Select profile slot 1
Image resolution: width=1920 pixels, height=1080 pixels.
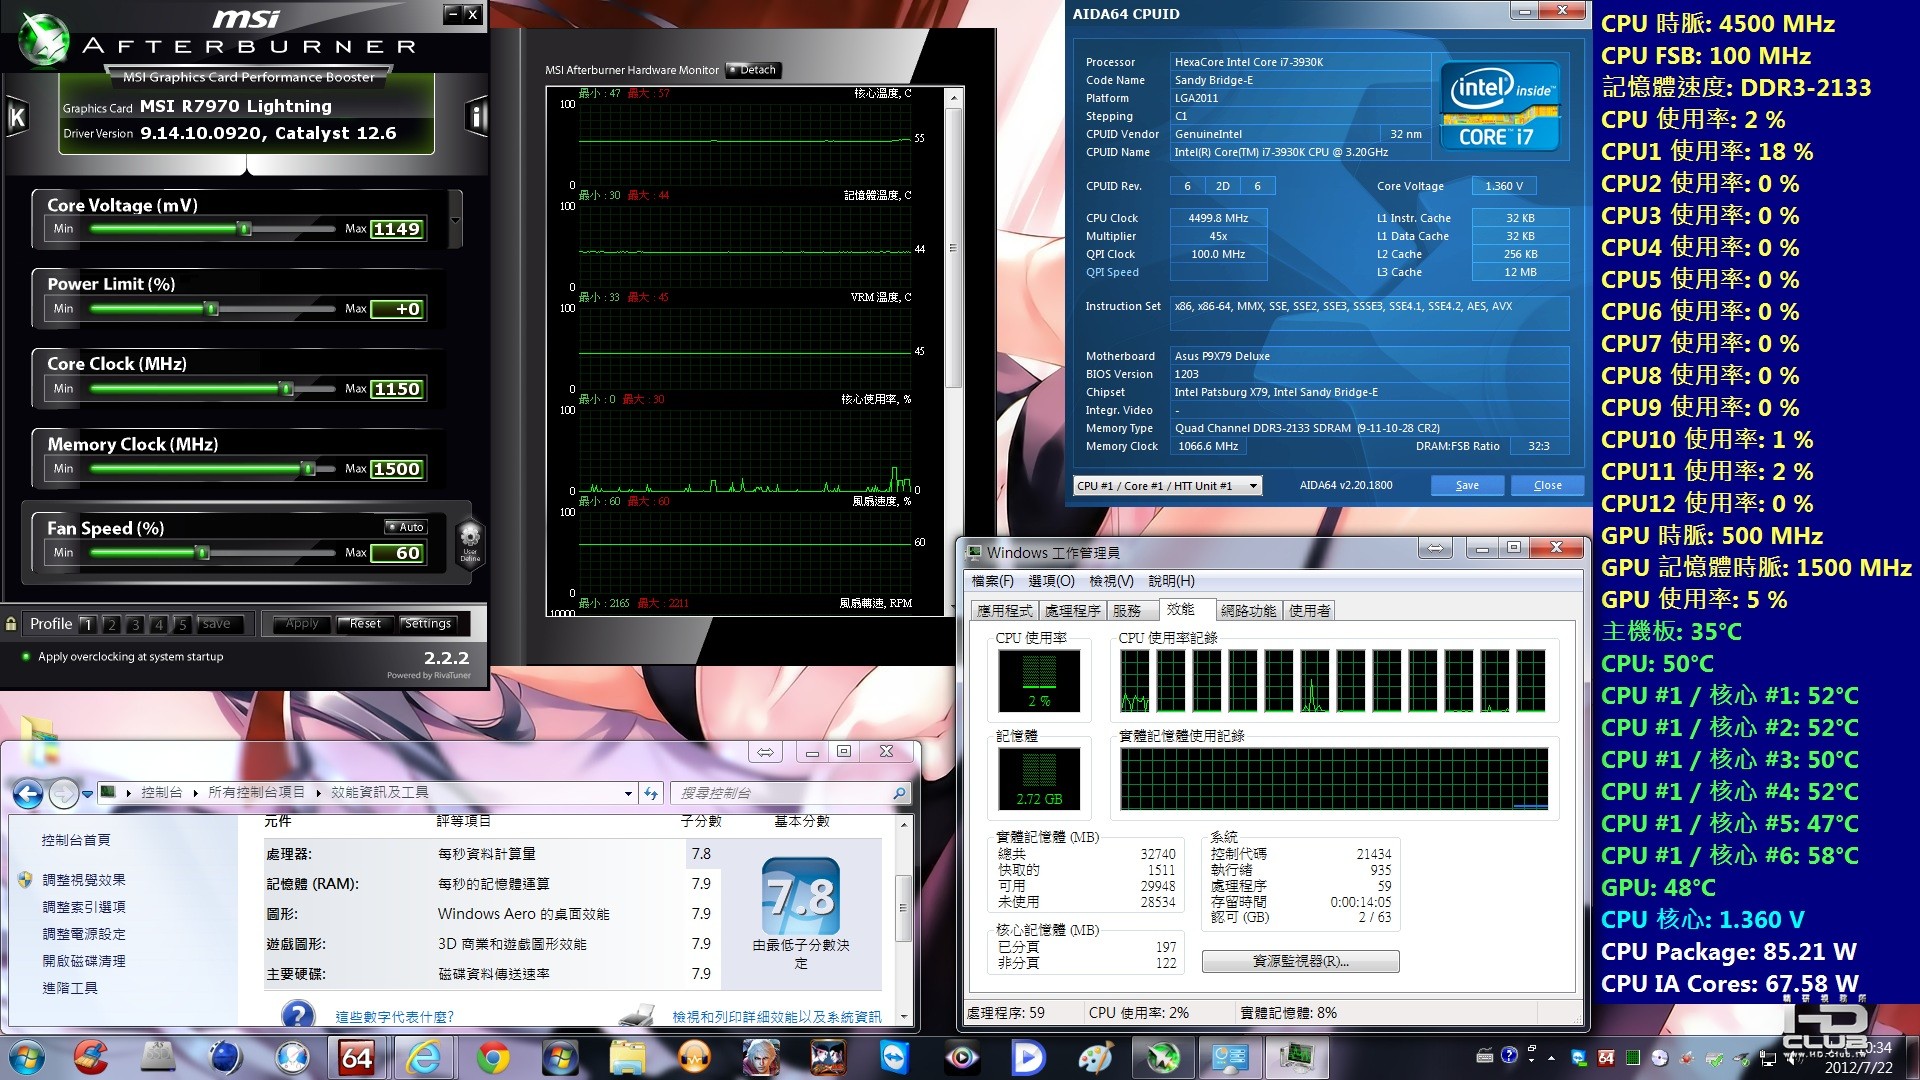[88, 624]
